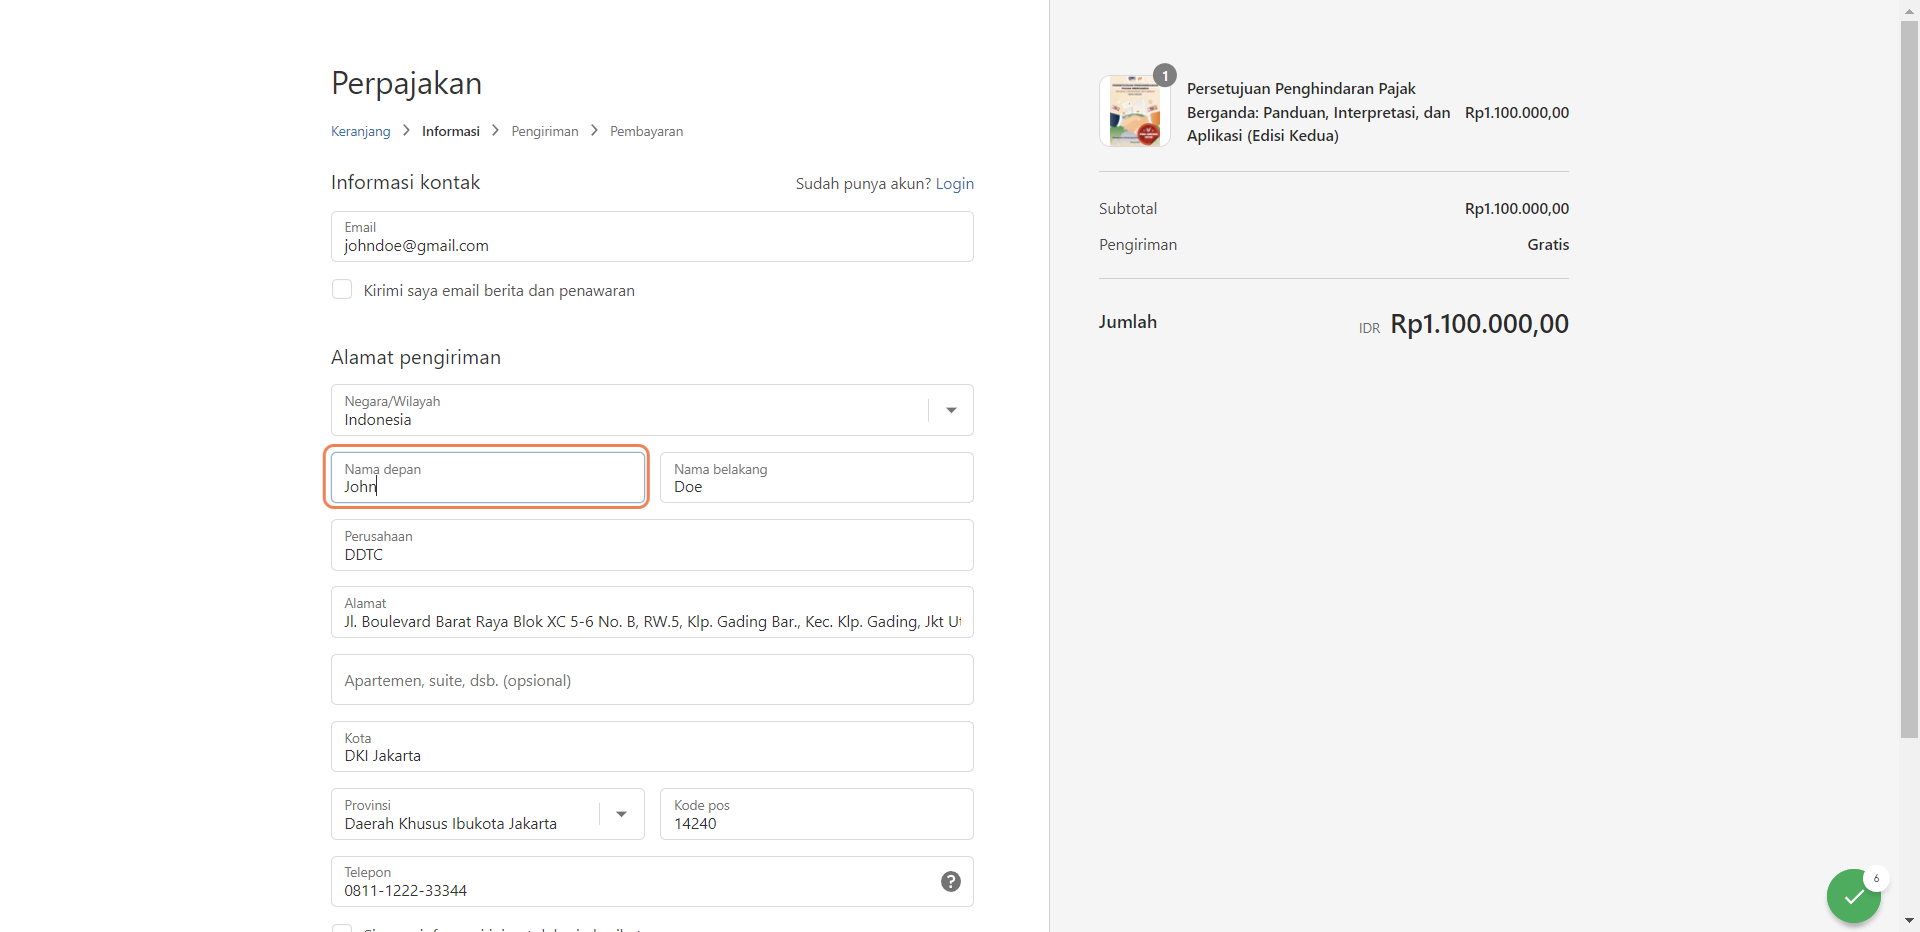Click into the Nama belakang field
Image resolution: width=1920 pixels, height=932 pixels.
point(817,477)
